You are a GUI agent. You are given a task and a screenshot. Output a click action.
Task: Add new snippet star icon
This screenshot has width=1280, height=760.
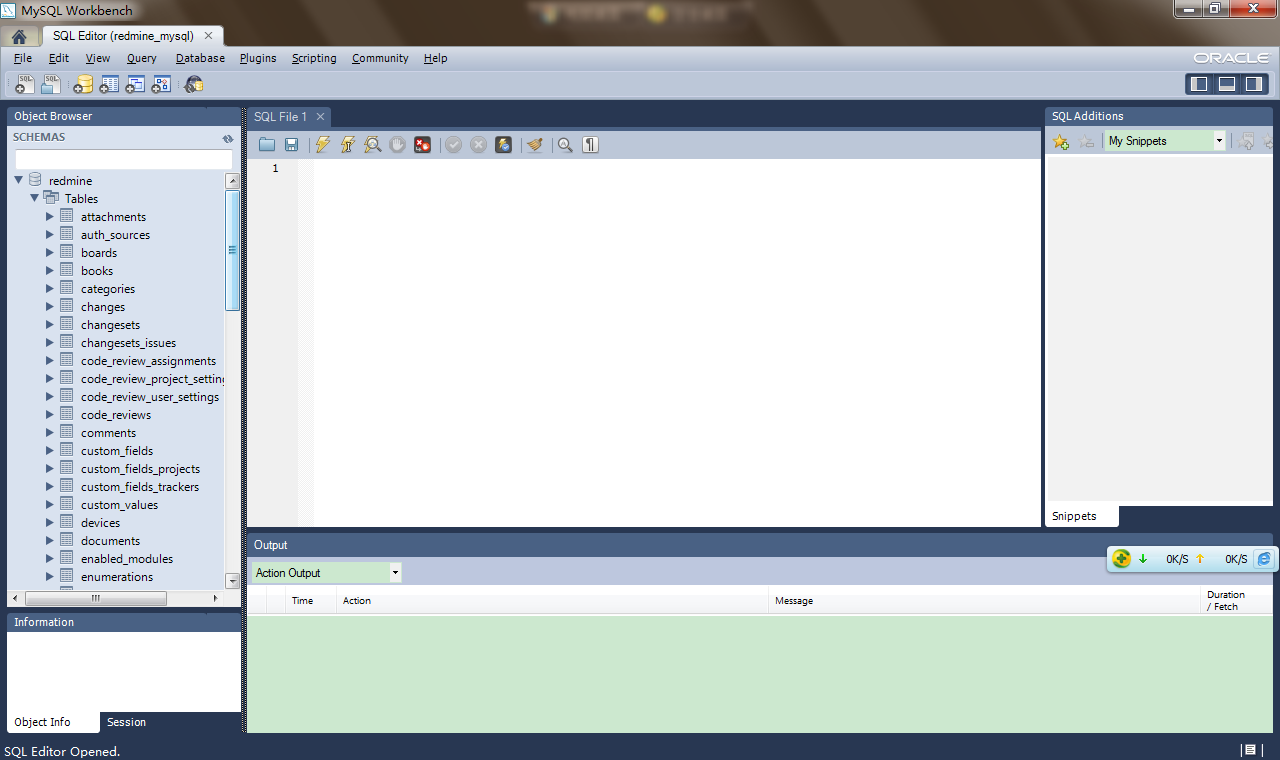tap(1061, 142)
